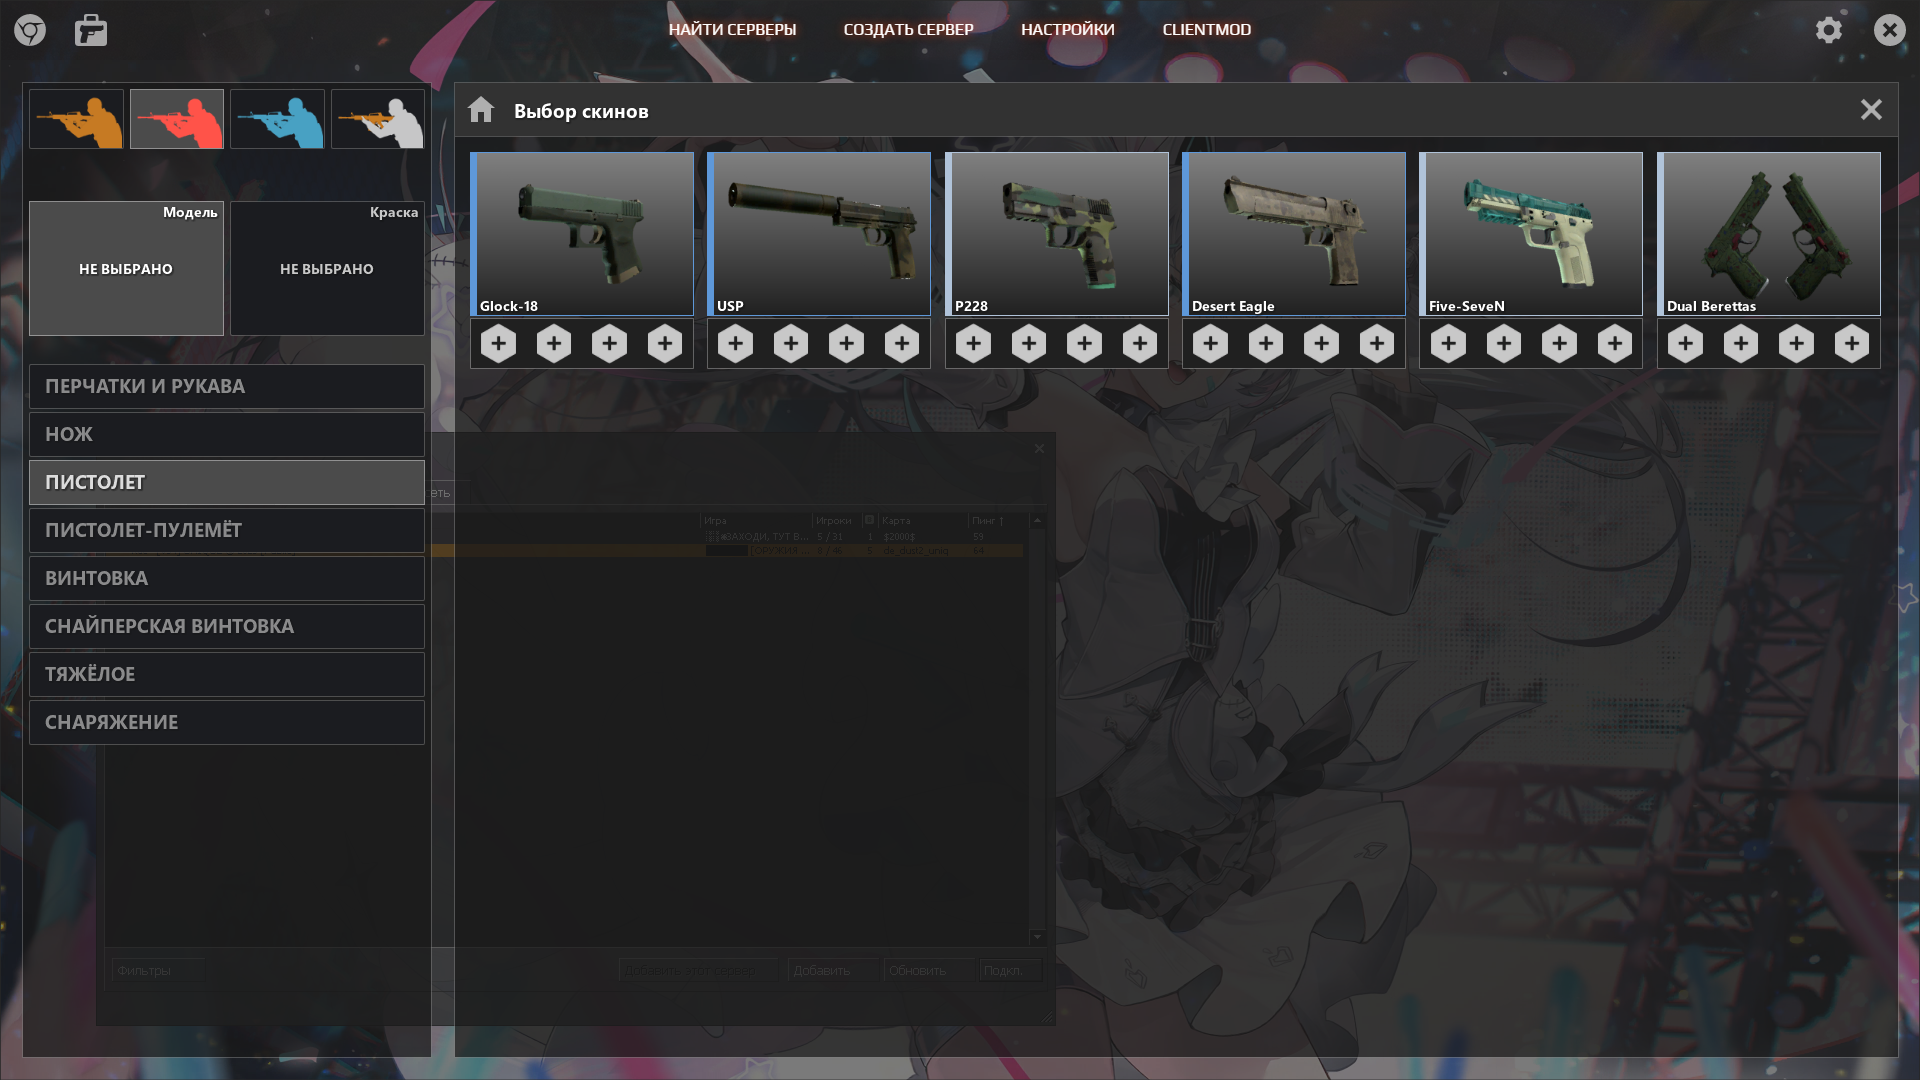Image resolution: width=1920 pixels, height=1080 pixels.
Task: Click Фильтры in background server browser
Action: 158,970
